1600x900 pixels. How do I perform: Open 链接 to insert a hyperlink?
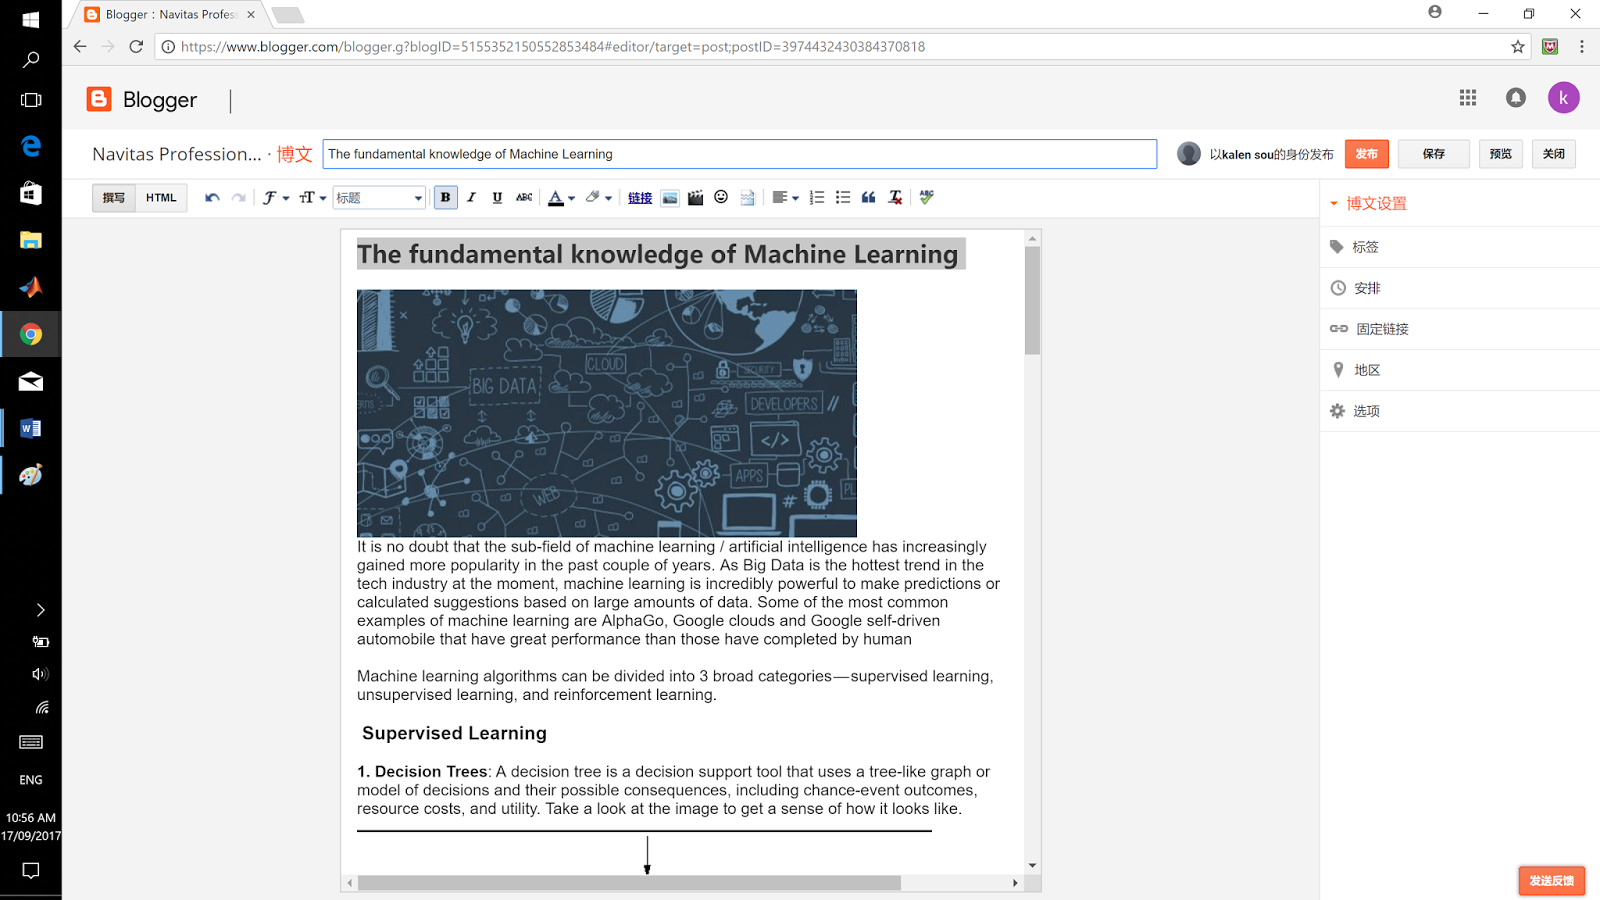coord(640,197)
